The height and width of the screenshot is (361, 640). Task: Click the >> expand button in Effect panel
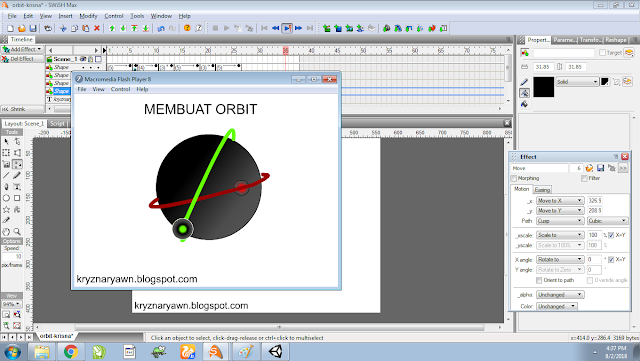(623, 168)
